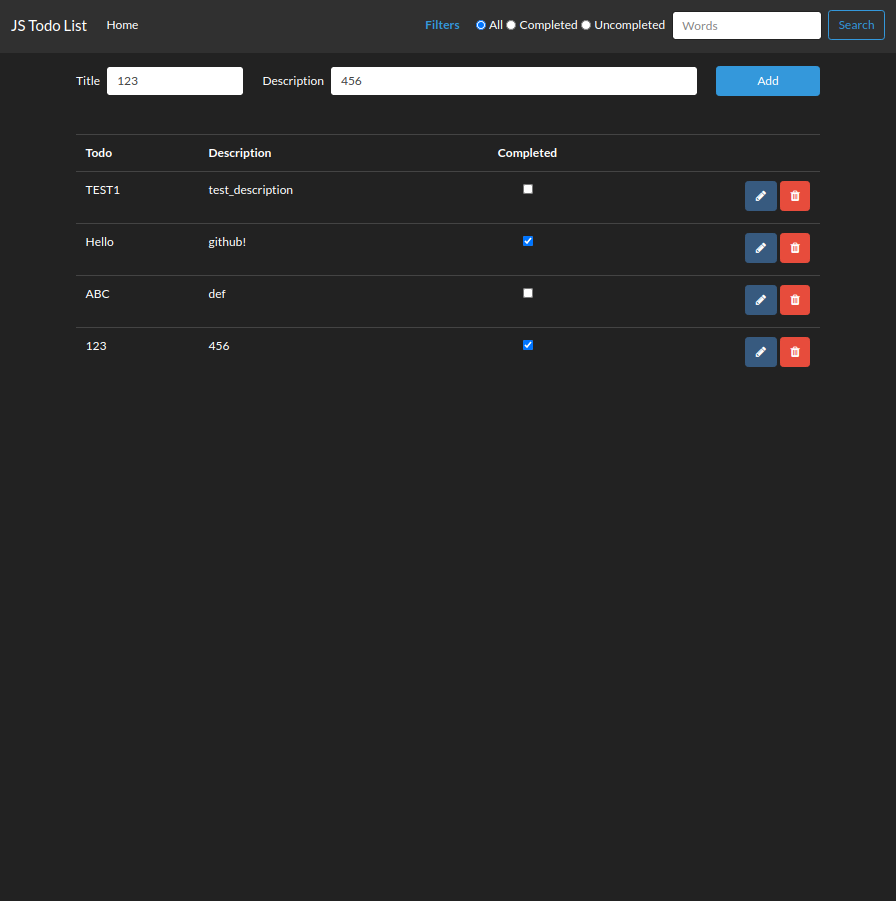Check the ABC completed checkbox
The width and height of the screenshot is (896, 901).
click(x=528, y=293)
